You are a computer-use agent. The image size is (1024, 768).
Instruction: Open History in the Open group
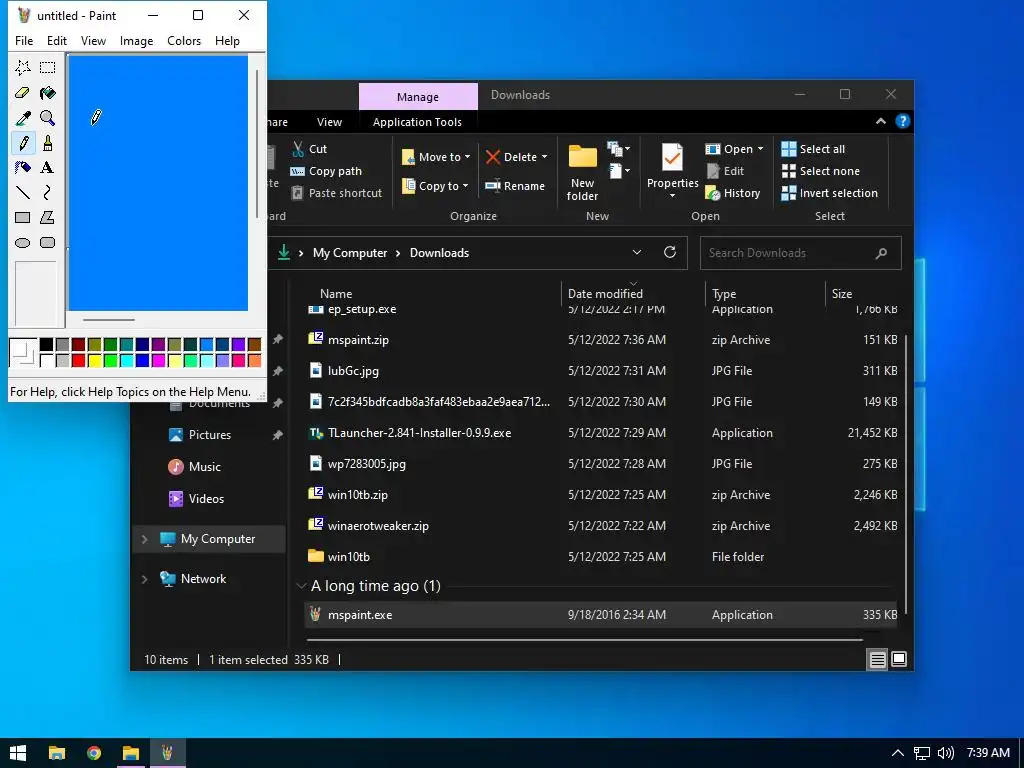tap(733, 193)
